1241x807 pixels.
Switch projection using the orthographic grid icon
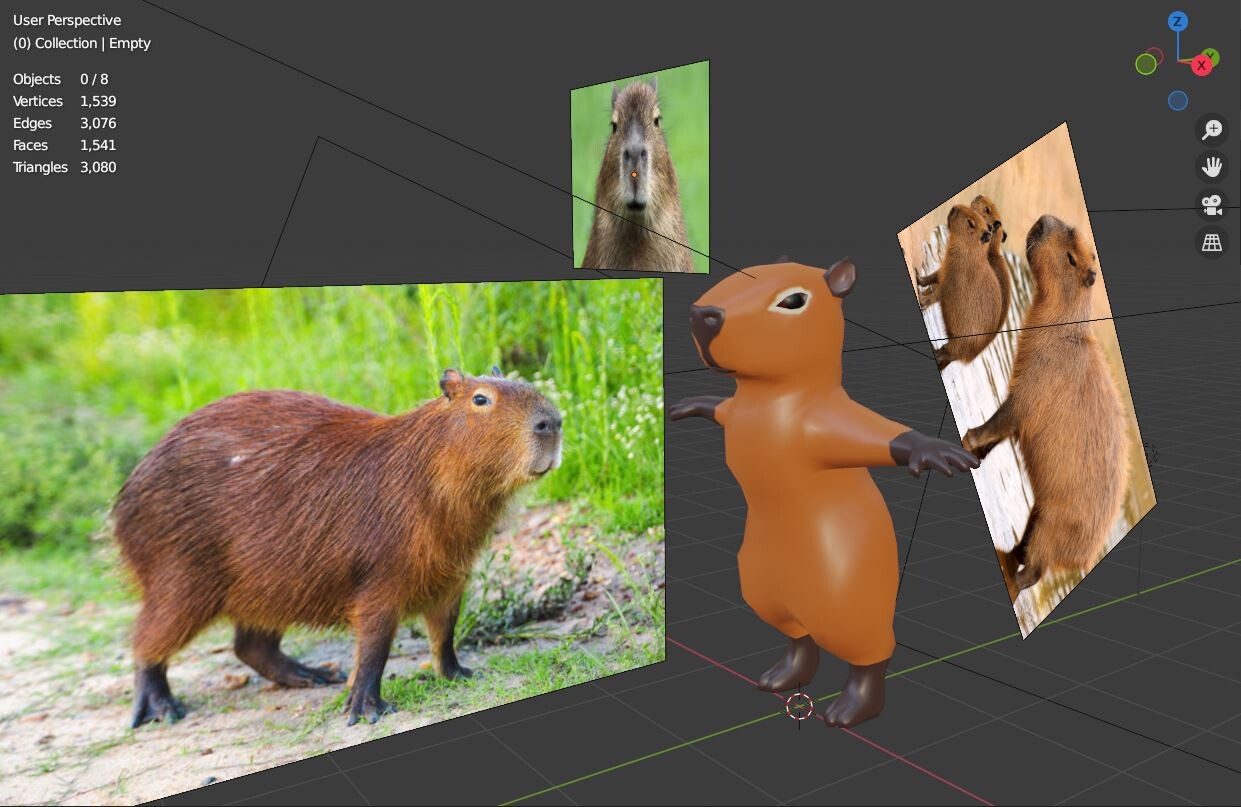pyautogui.click(x=1211, y=241)
